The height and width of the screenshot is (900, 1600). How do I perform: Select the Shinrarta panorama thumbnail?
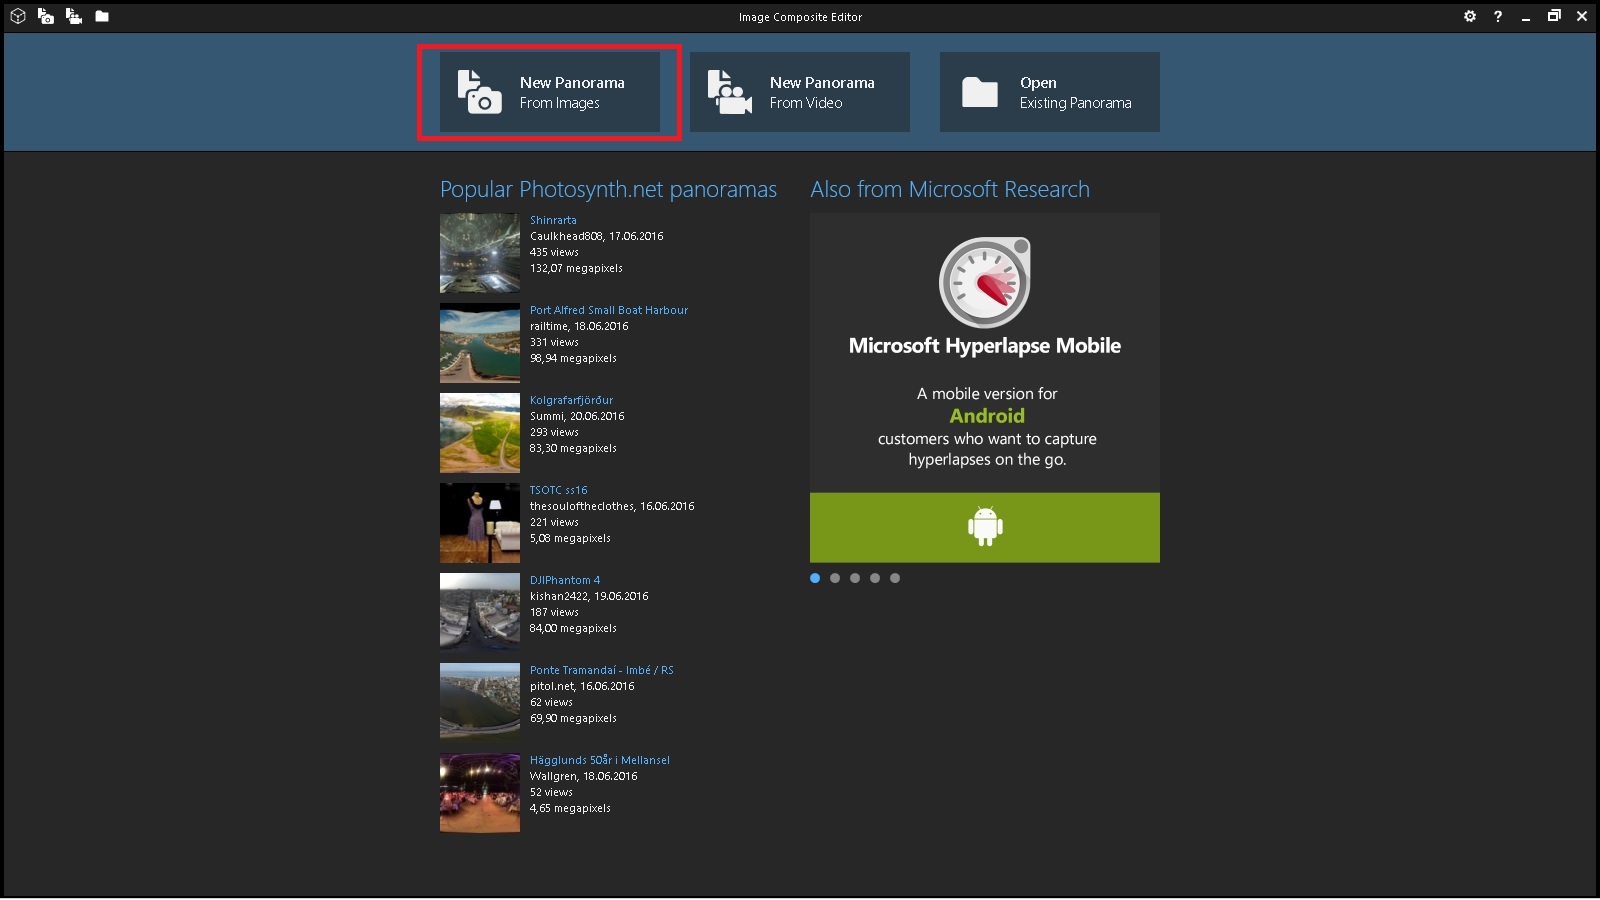click(480, 253)
